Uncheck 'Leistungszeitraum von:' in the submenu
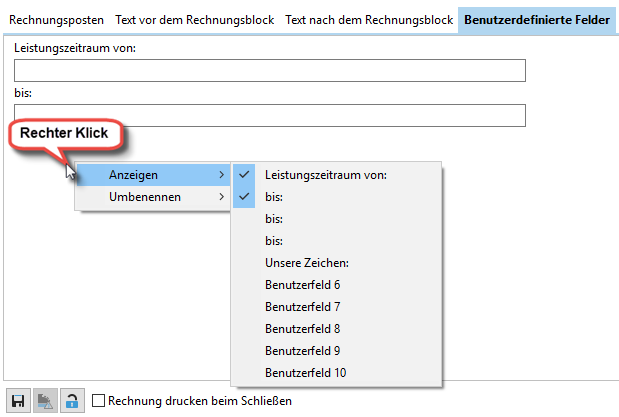This screenshot has height=417, width=619. 325,174
